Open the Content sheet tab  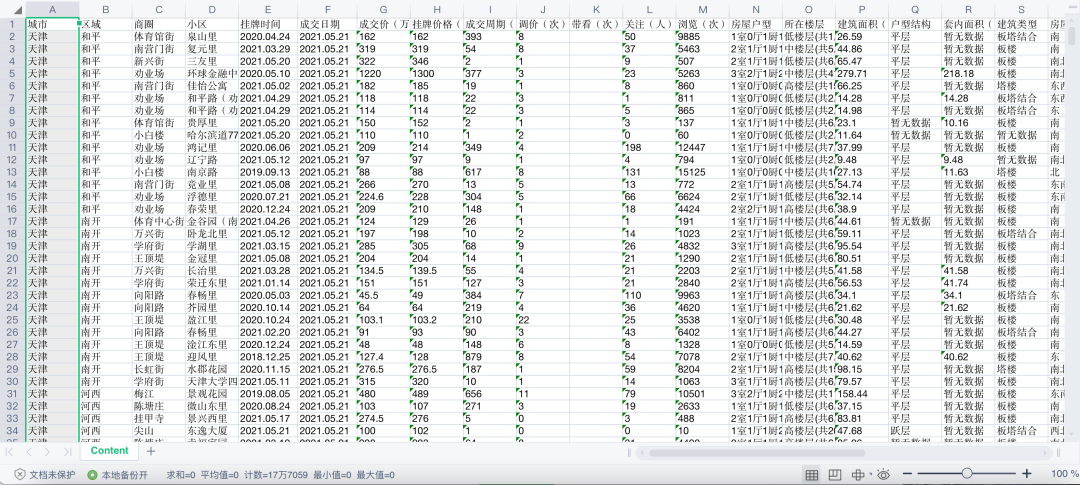click(x=110, y=451)
